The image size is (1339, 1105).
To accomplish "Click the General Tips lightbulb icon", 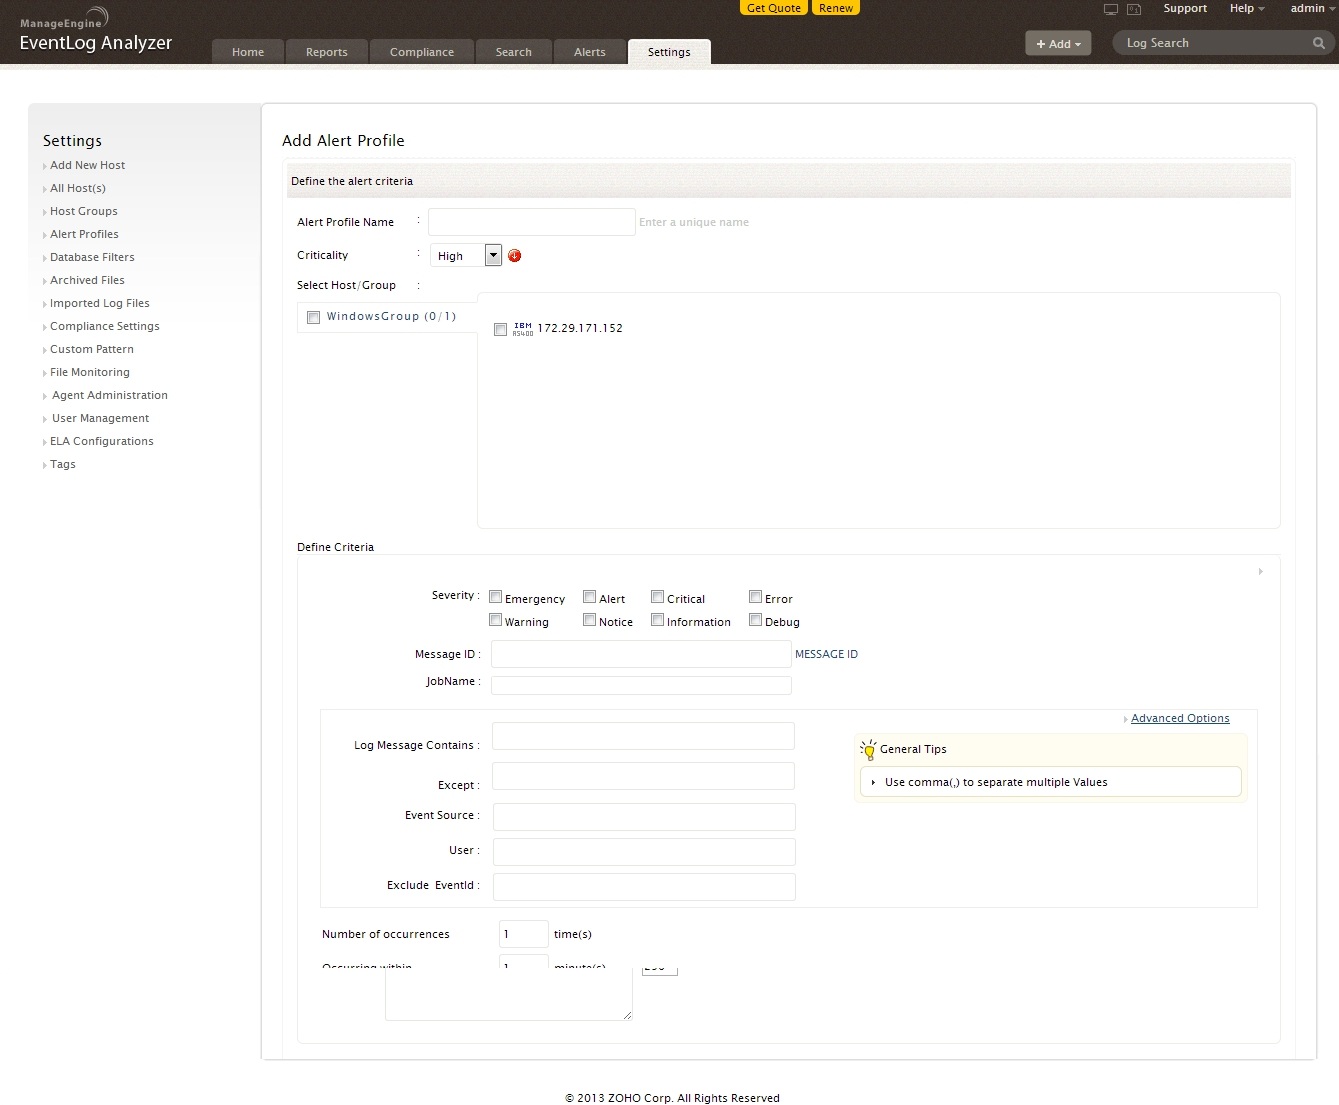I will tap(868, 749).
